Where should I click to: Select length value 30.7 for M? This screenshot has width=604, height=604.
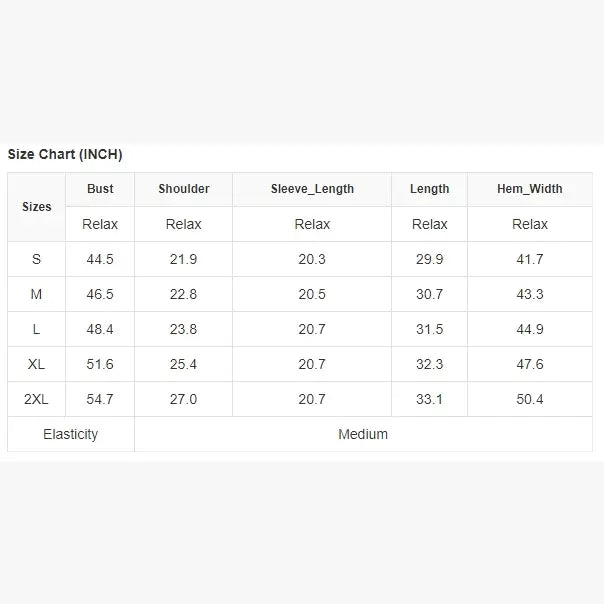(x=430, y=294)
